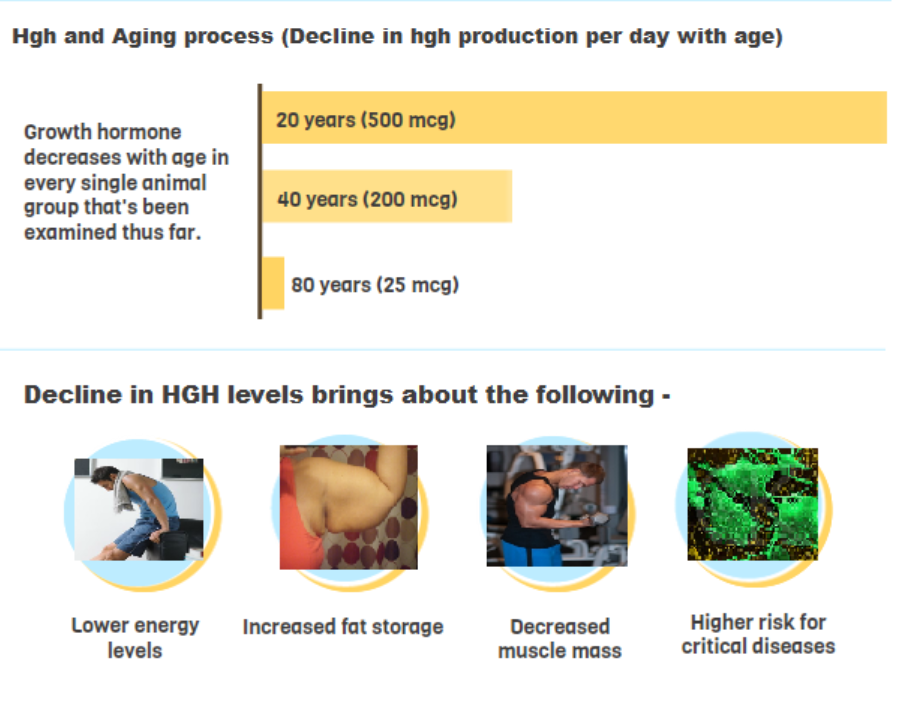Select the small 80 years yellow bar
Image resolution: width=903 pixels, height=702 pixels.
point(274,283)
